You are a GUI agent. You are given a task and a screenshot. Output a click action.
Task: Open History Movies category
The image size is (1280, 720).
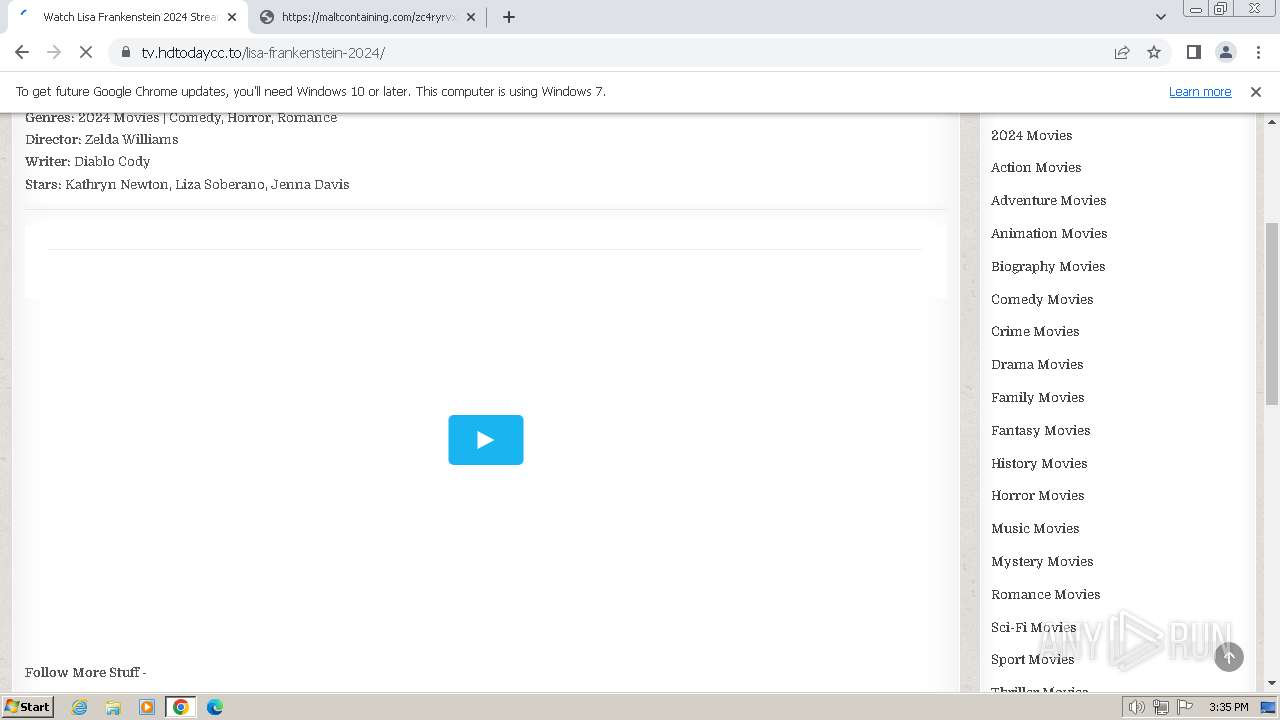[1039, 463]
